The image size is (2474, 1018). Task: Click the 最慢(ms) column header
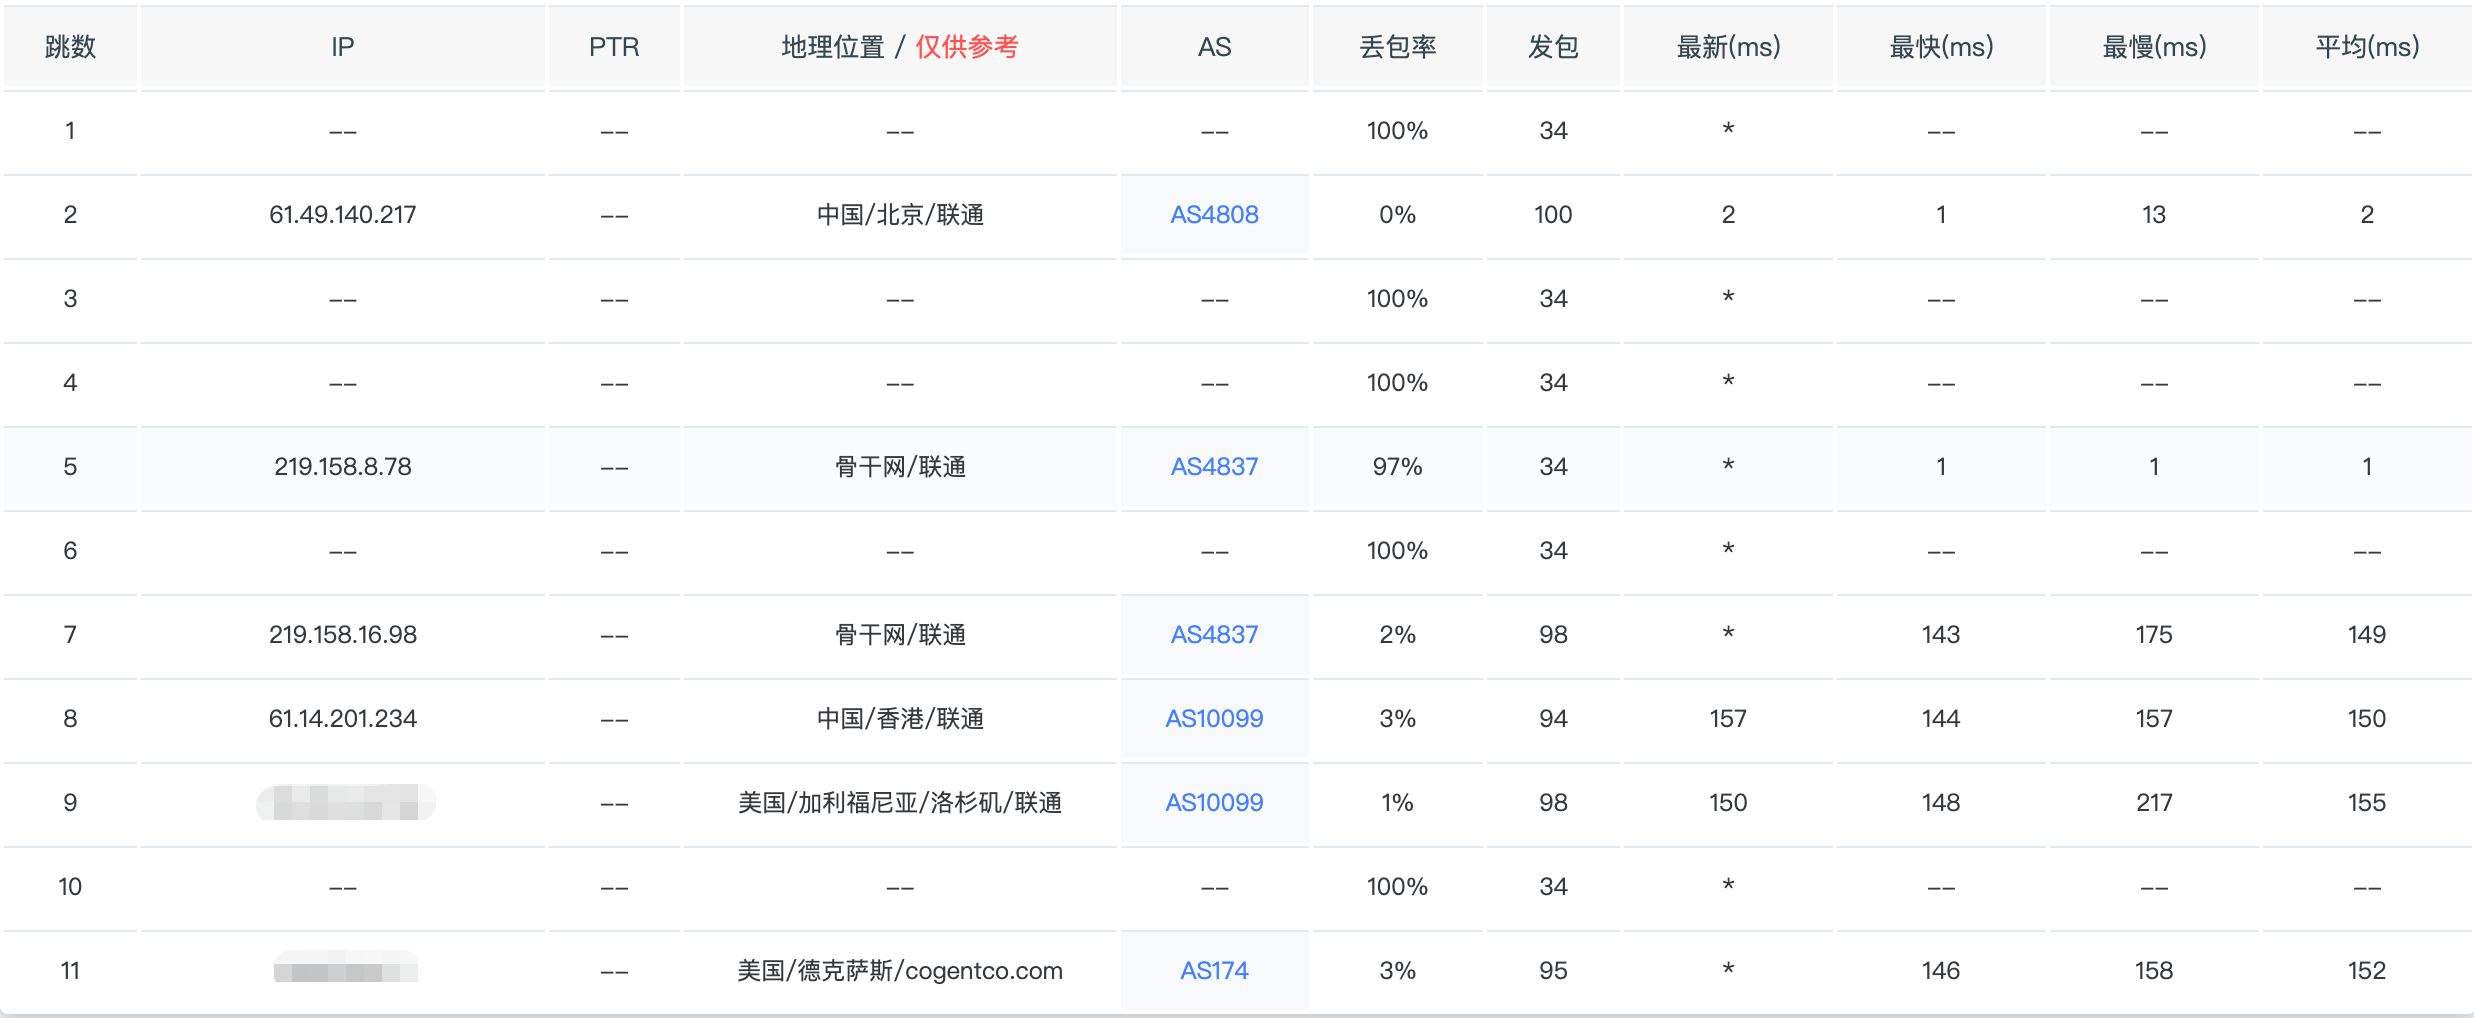click(2154, 47)
